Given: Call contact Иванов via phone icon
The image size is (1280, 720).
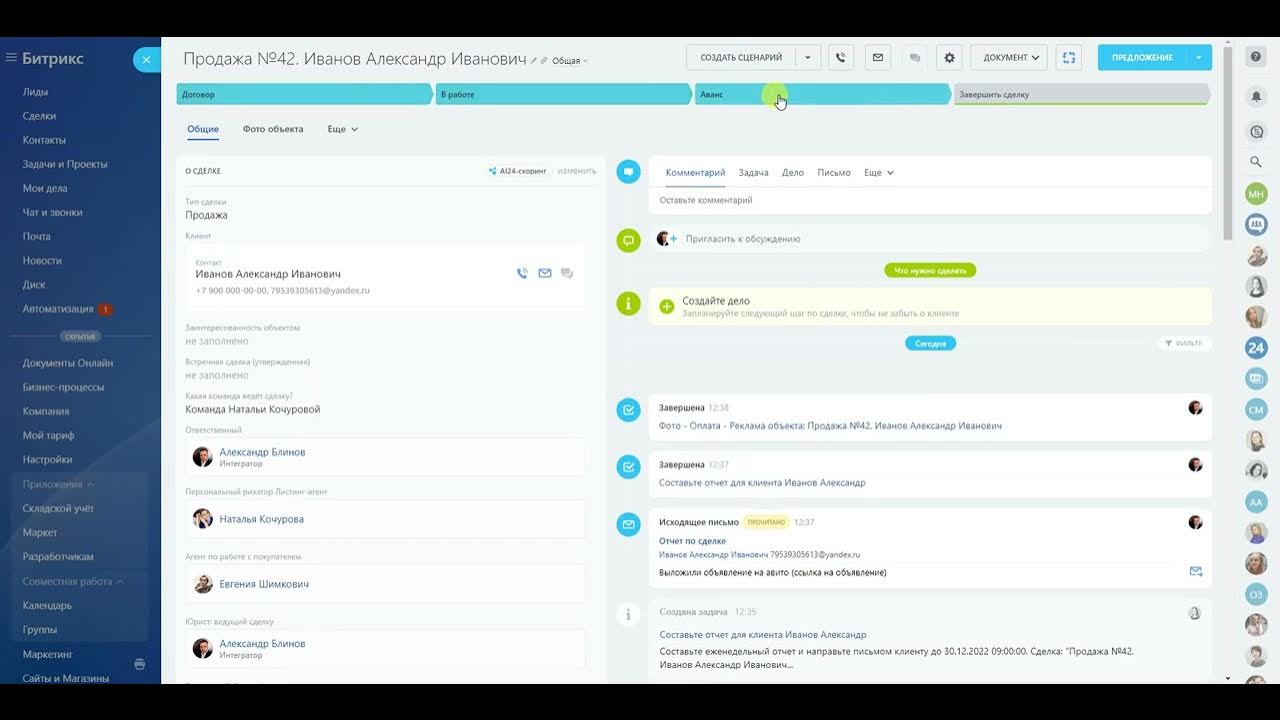Looking at the screenshot, I should point(522,273).
